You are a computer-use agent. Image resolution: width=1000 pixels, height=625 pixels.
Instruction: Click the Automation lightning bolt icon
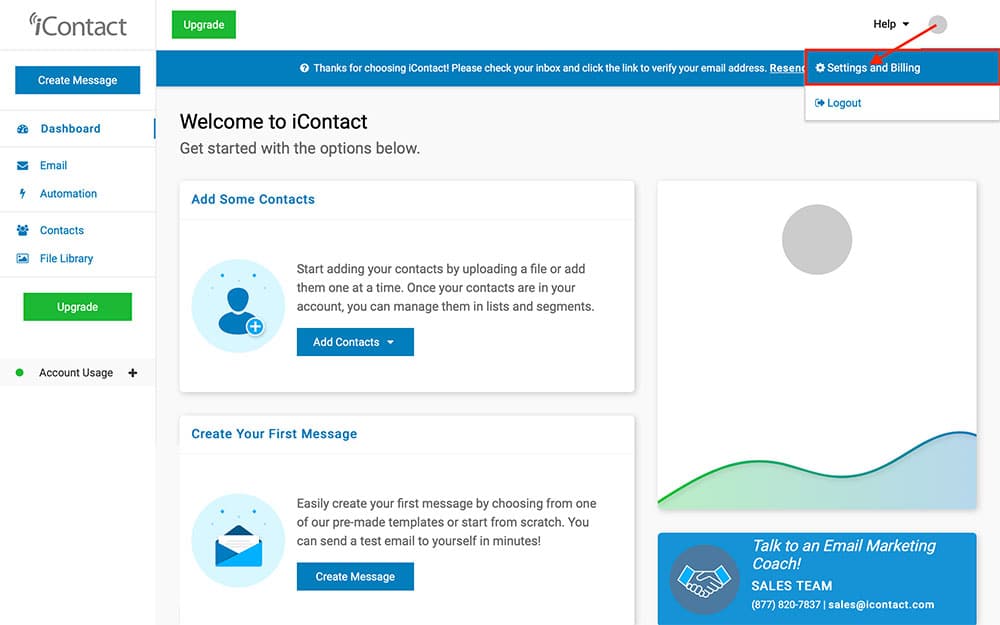click(x=23, y=194)
